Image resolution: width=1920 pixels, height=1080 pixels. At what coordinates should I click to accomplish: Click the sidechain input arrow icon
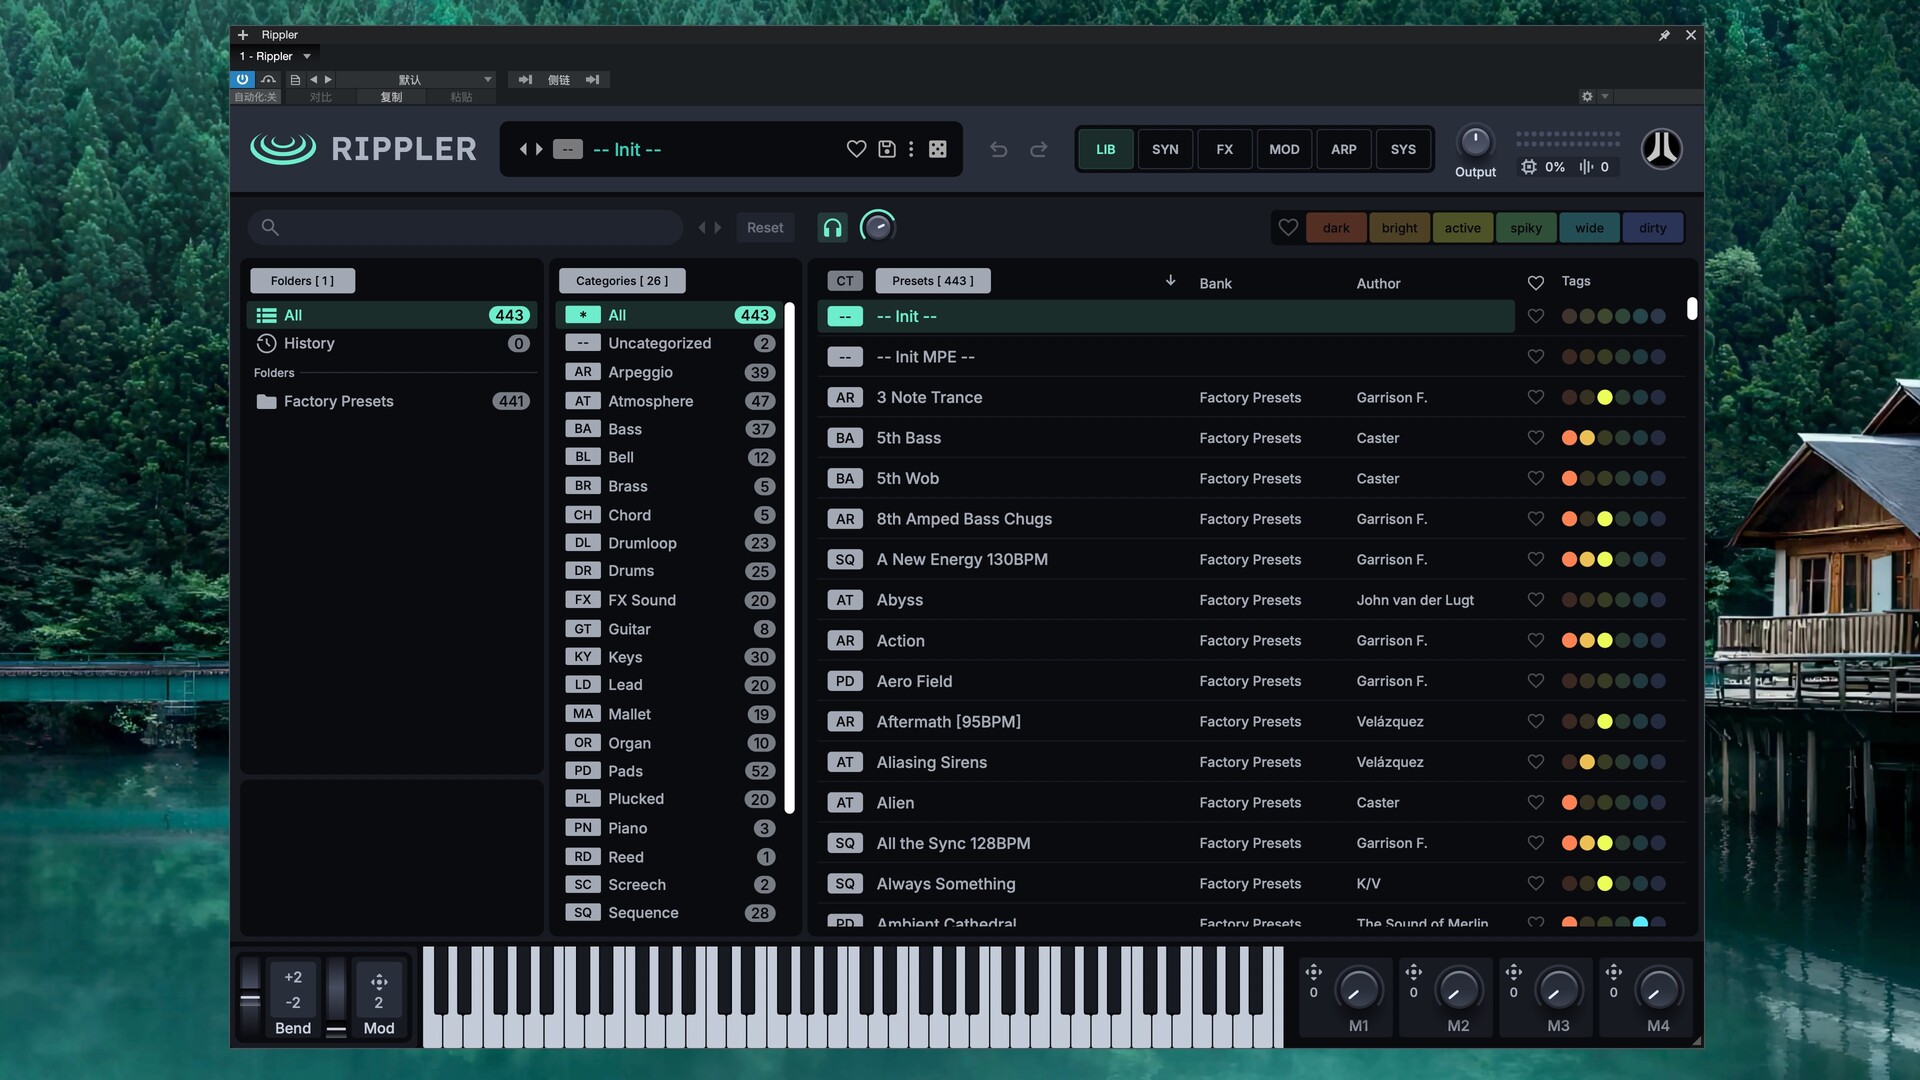[x=525, y=79]
